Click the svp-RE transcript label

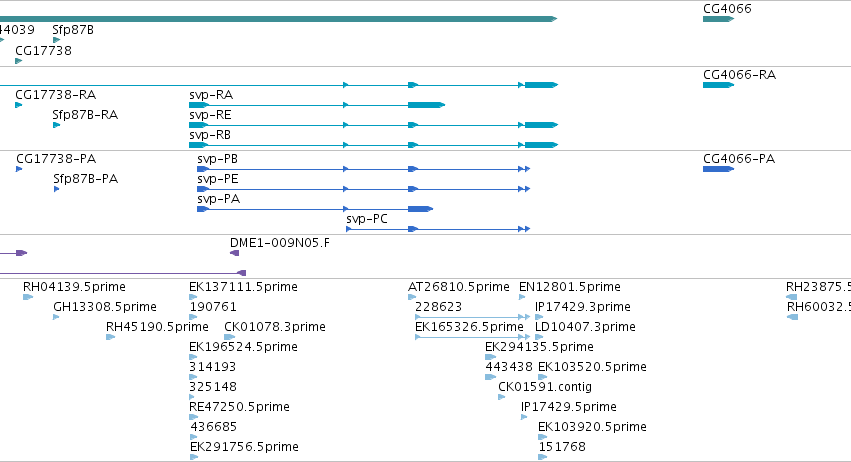[210, 115]
